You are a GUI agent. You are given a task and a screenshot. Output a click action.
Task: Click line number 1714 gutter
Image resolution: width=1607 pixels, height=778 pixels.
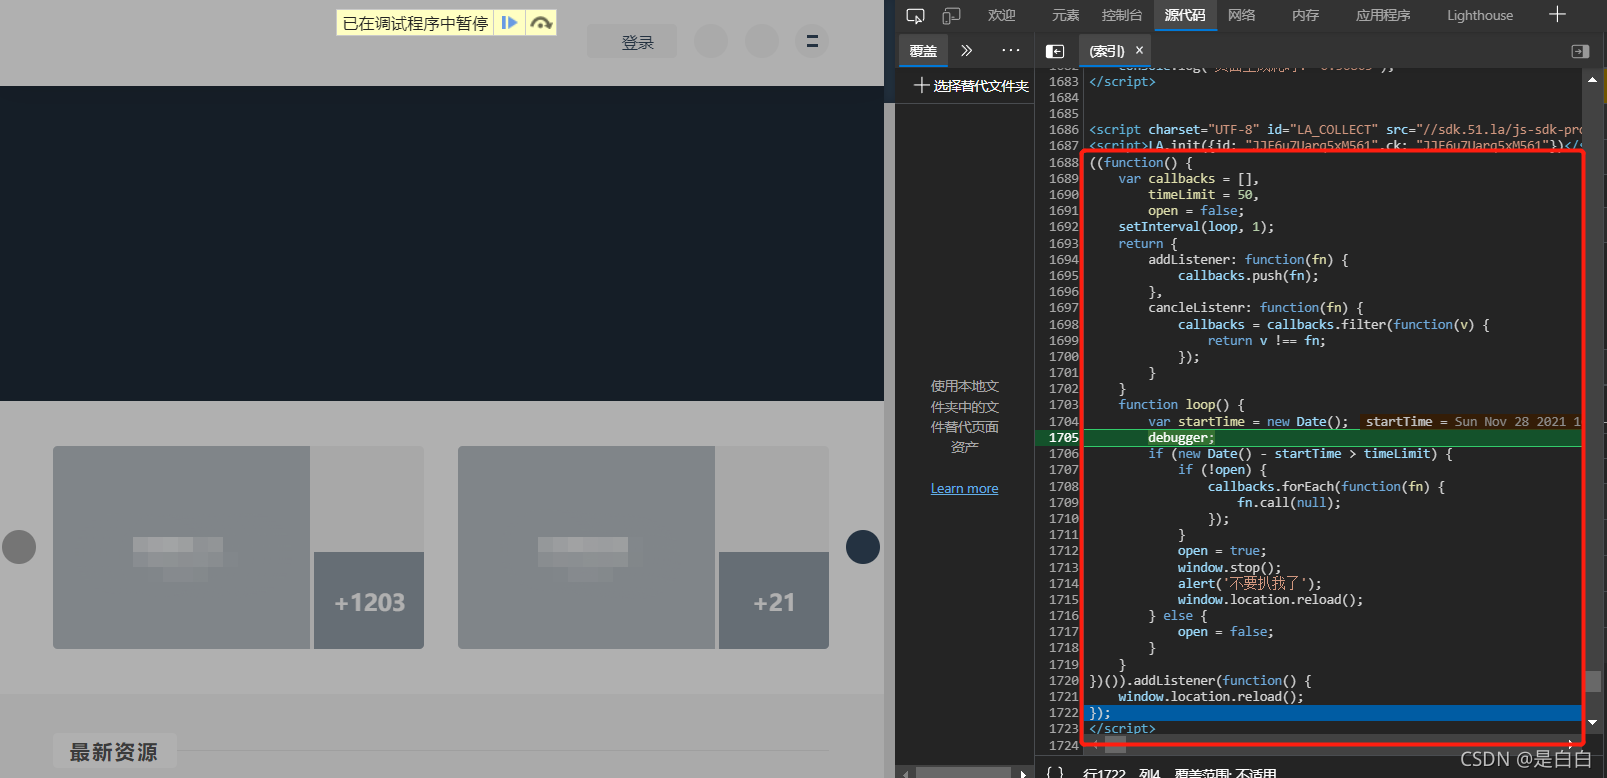pos(1063,583)
